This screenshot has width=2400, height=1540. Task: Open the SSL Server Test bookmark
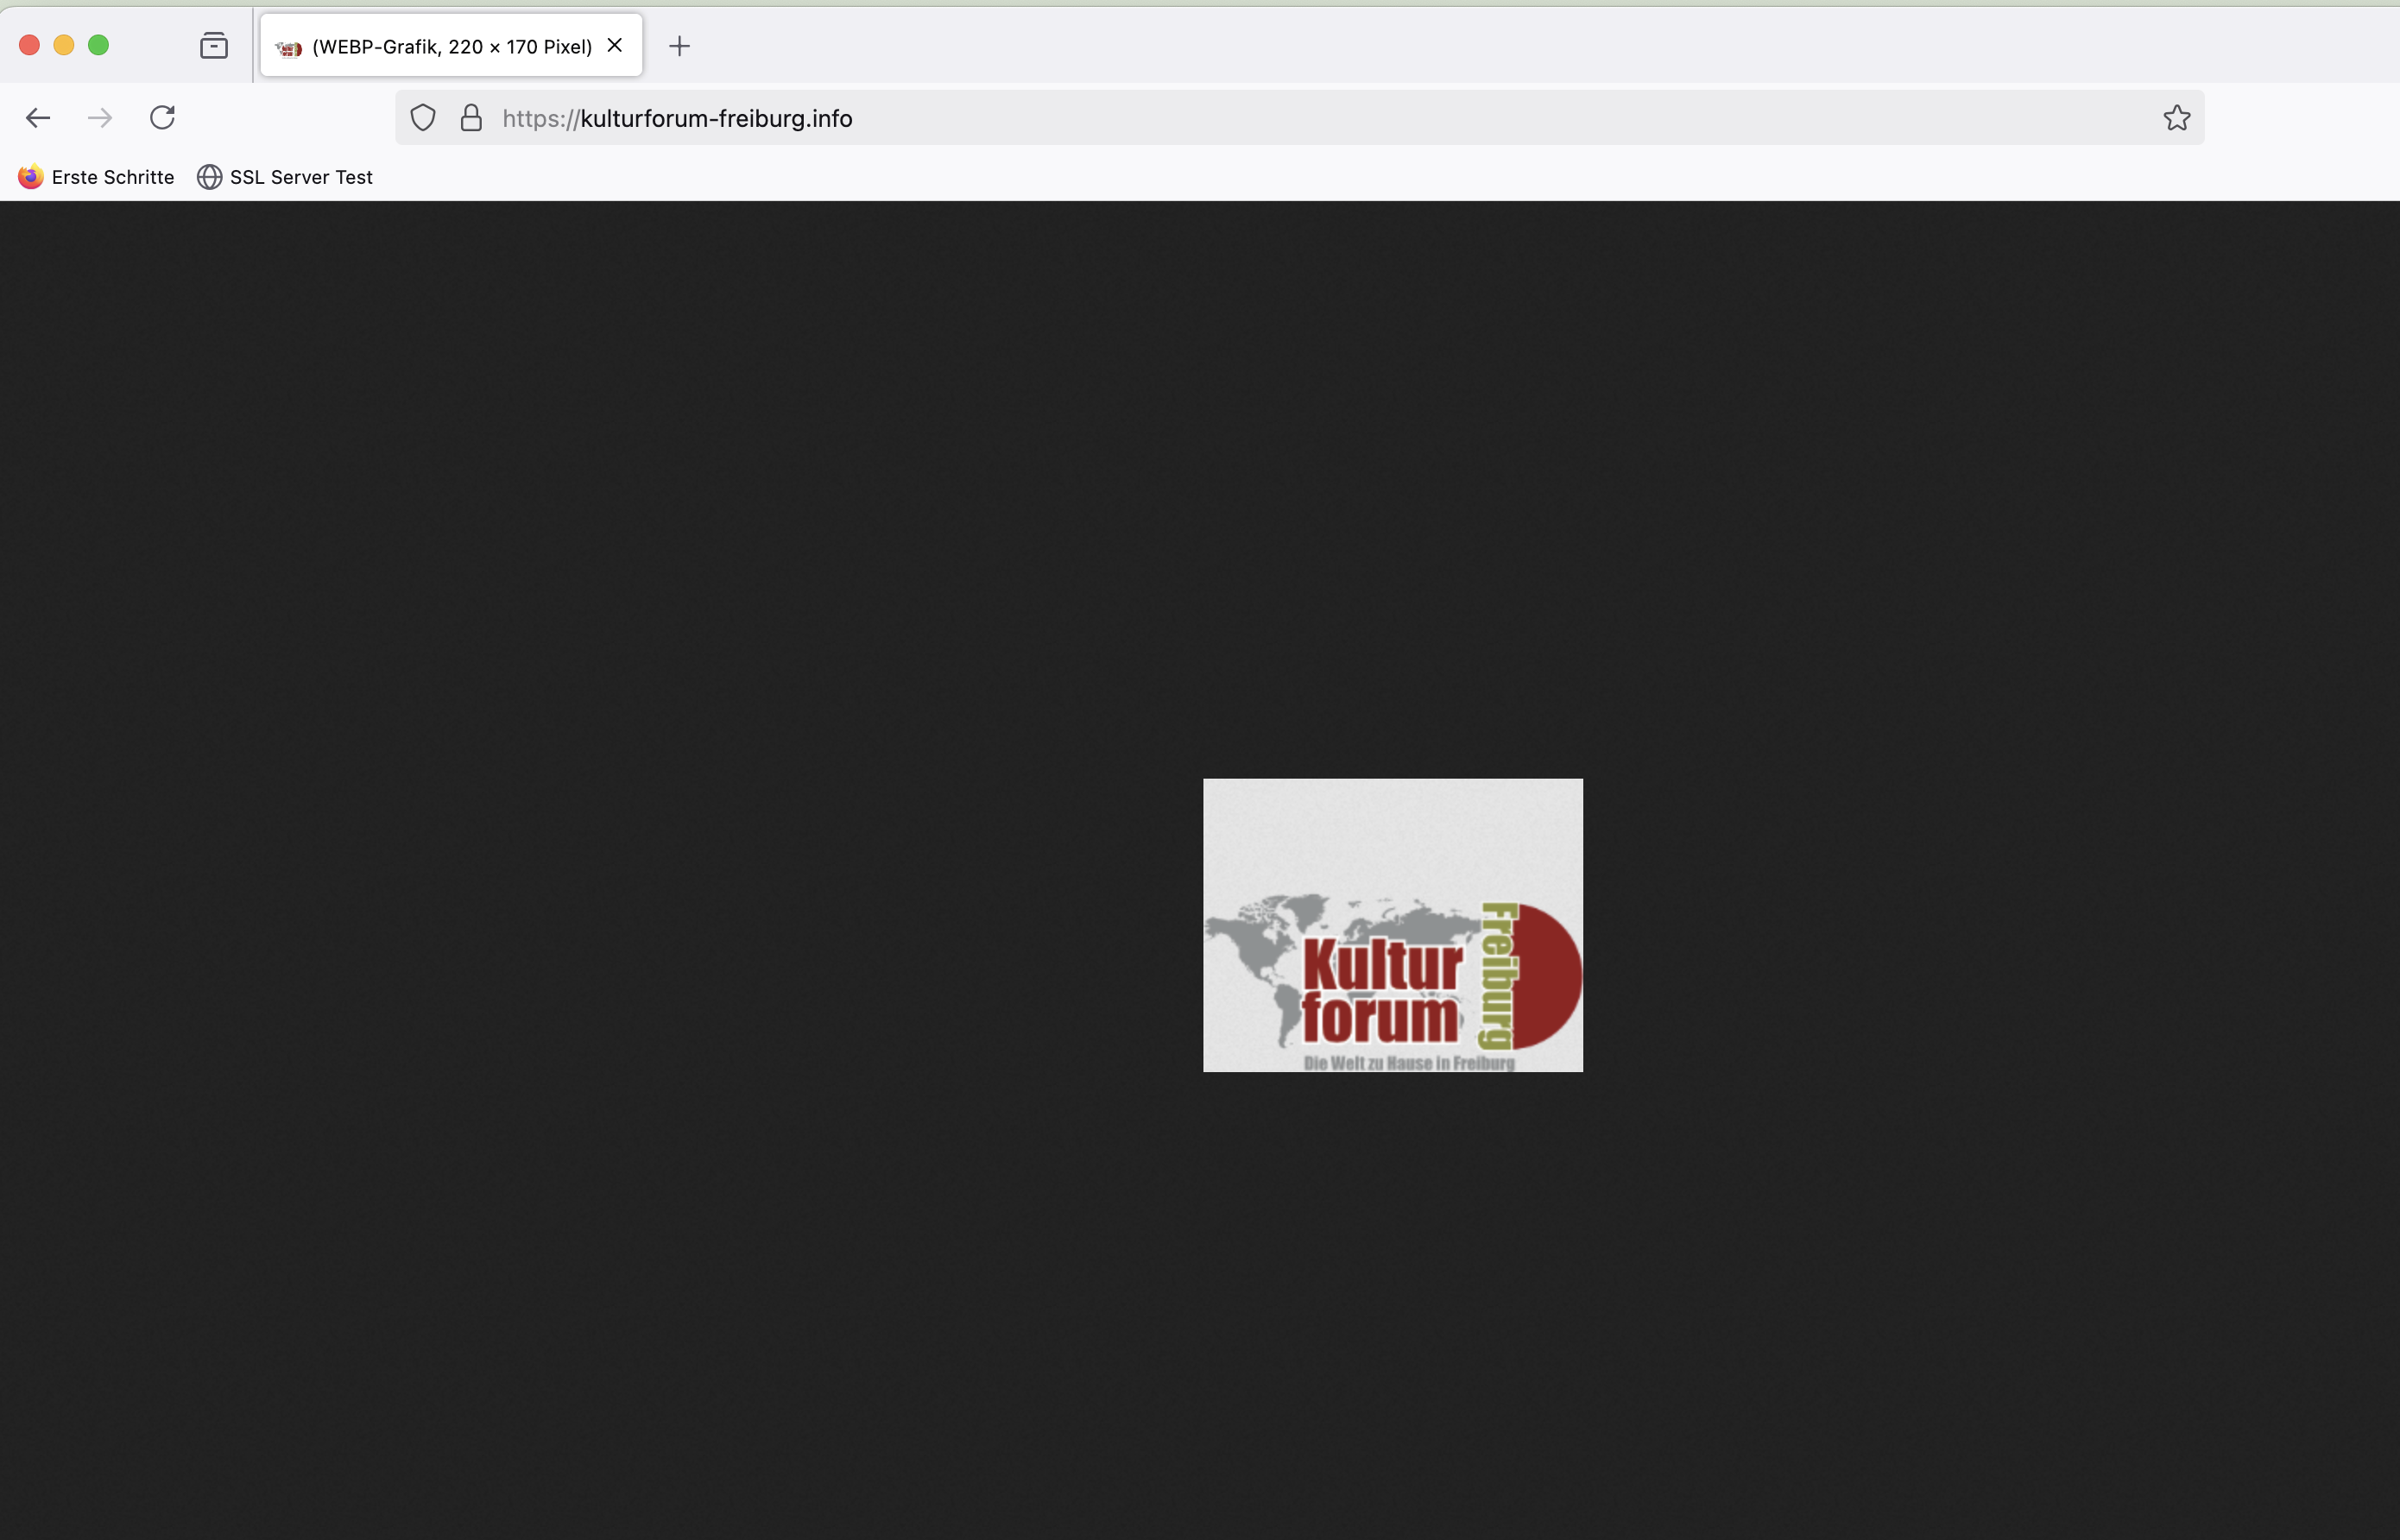click(x=300, y=177)
